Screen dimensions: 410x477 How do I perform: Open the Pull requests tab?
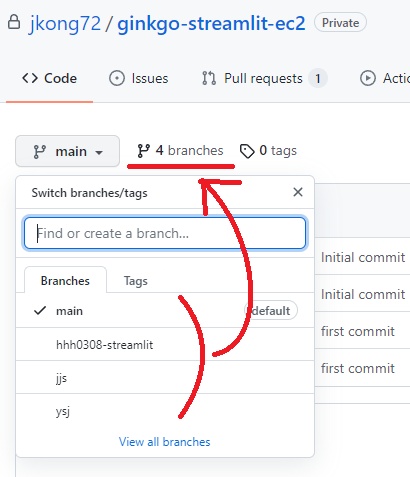(265, 78)
